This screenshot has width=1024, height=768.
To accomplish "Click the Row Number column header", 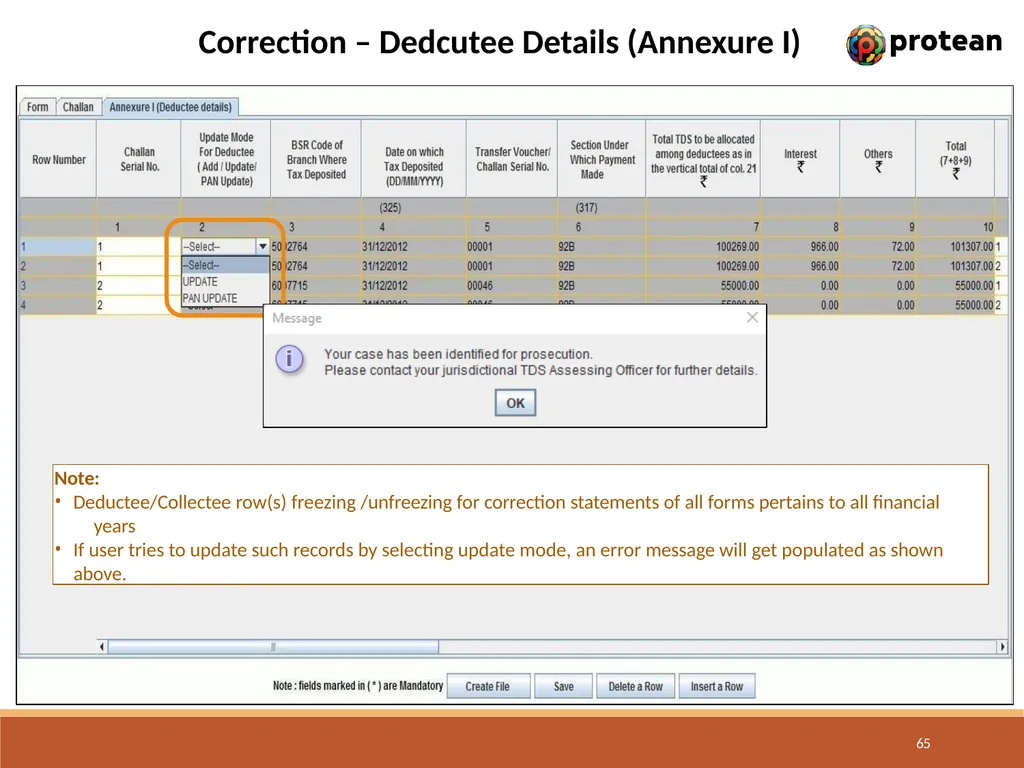I will 59,159.
